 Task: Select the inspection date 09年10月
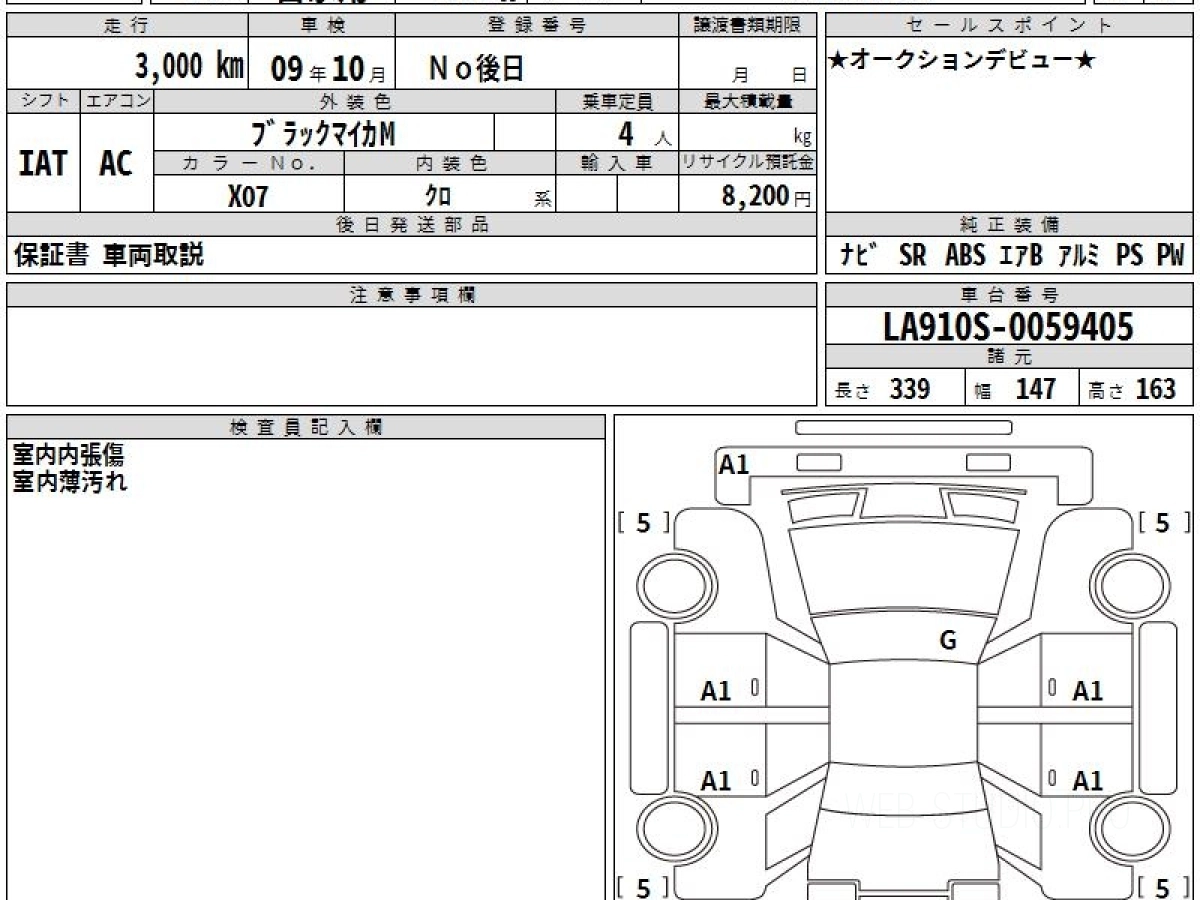[x=327, y=68]
